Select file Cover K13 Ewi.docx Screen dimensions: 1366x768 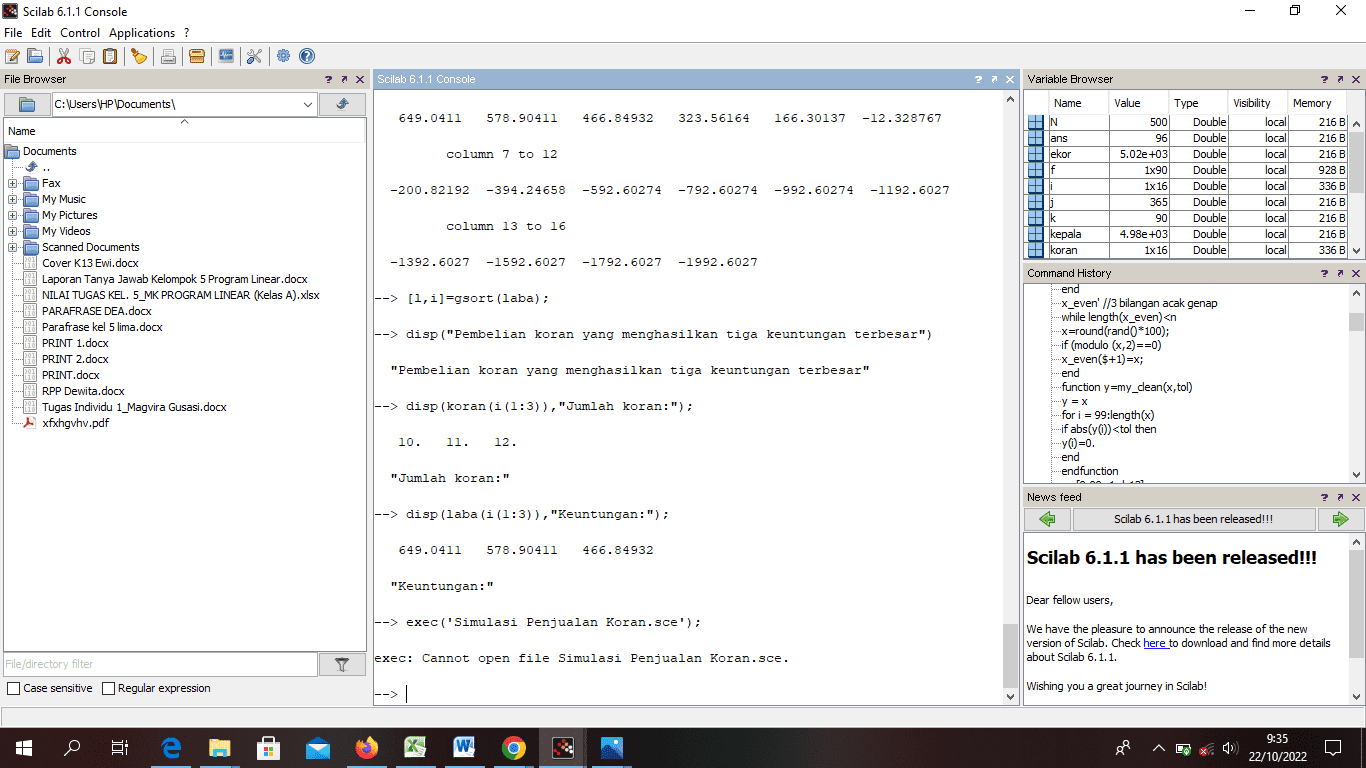point(90,263)
